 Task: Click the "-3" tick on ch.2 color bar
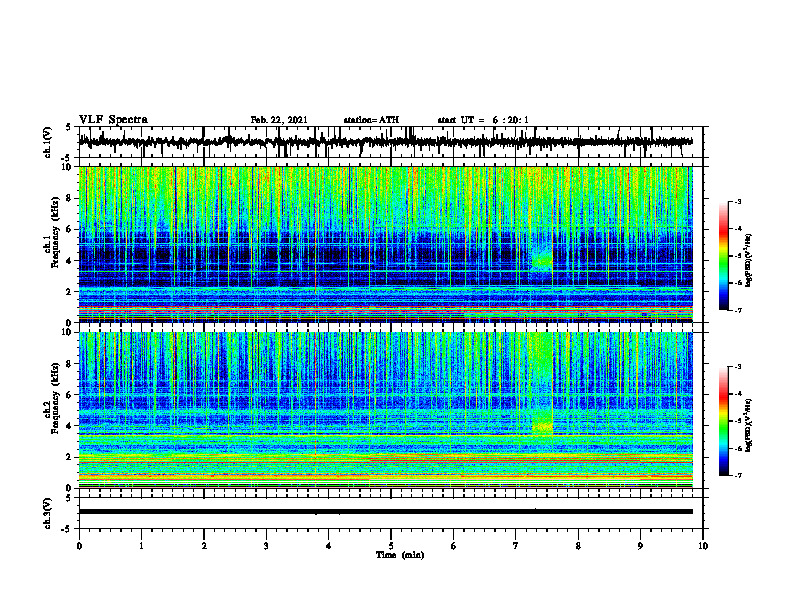738,367
